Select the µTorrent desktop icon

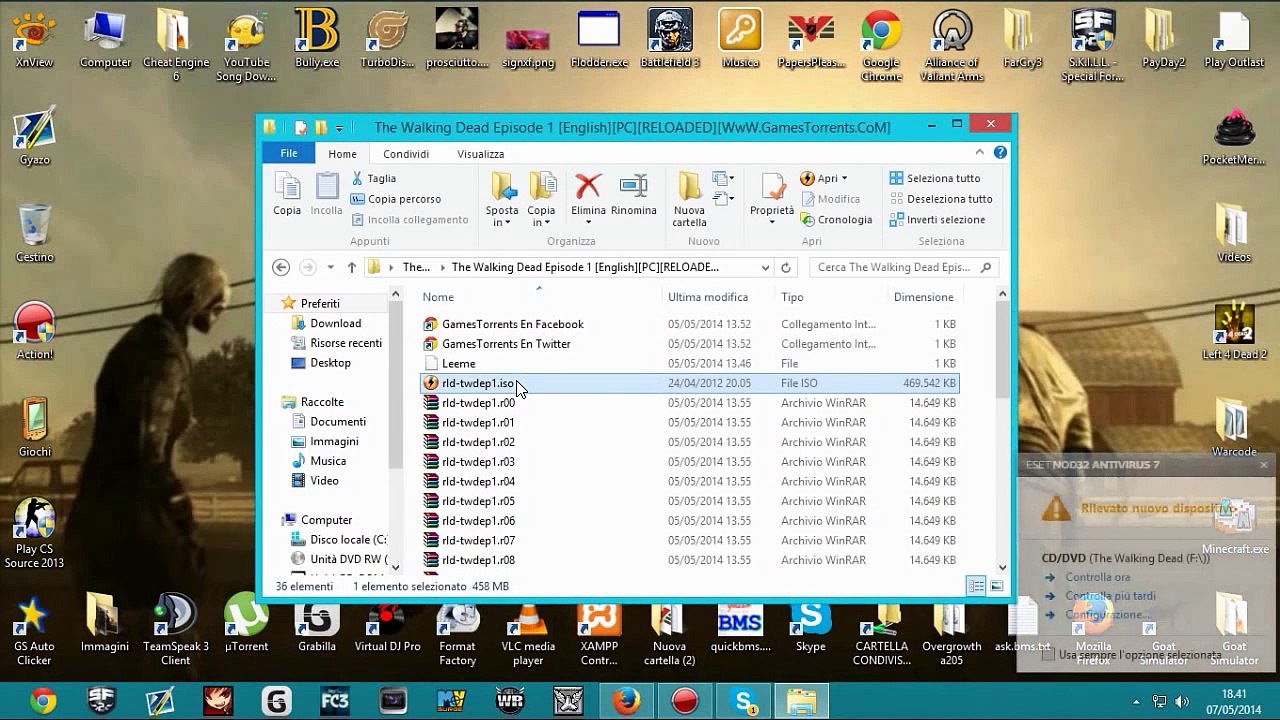pyautogui.click(x=246, y=627)
